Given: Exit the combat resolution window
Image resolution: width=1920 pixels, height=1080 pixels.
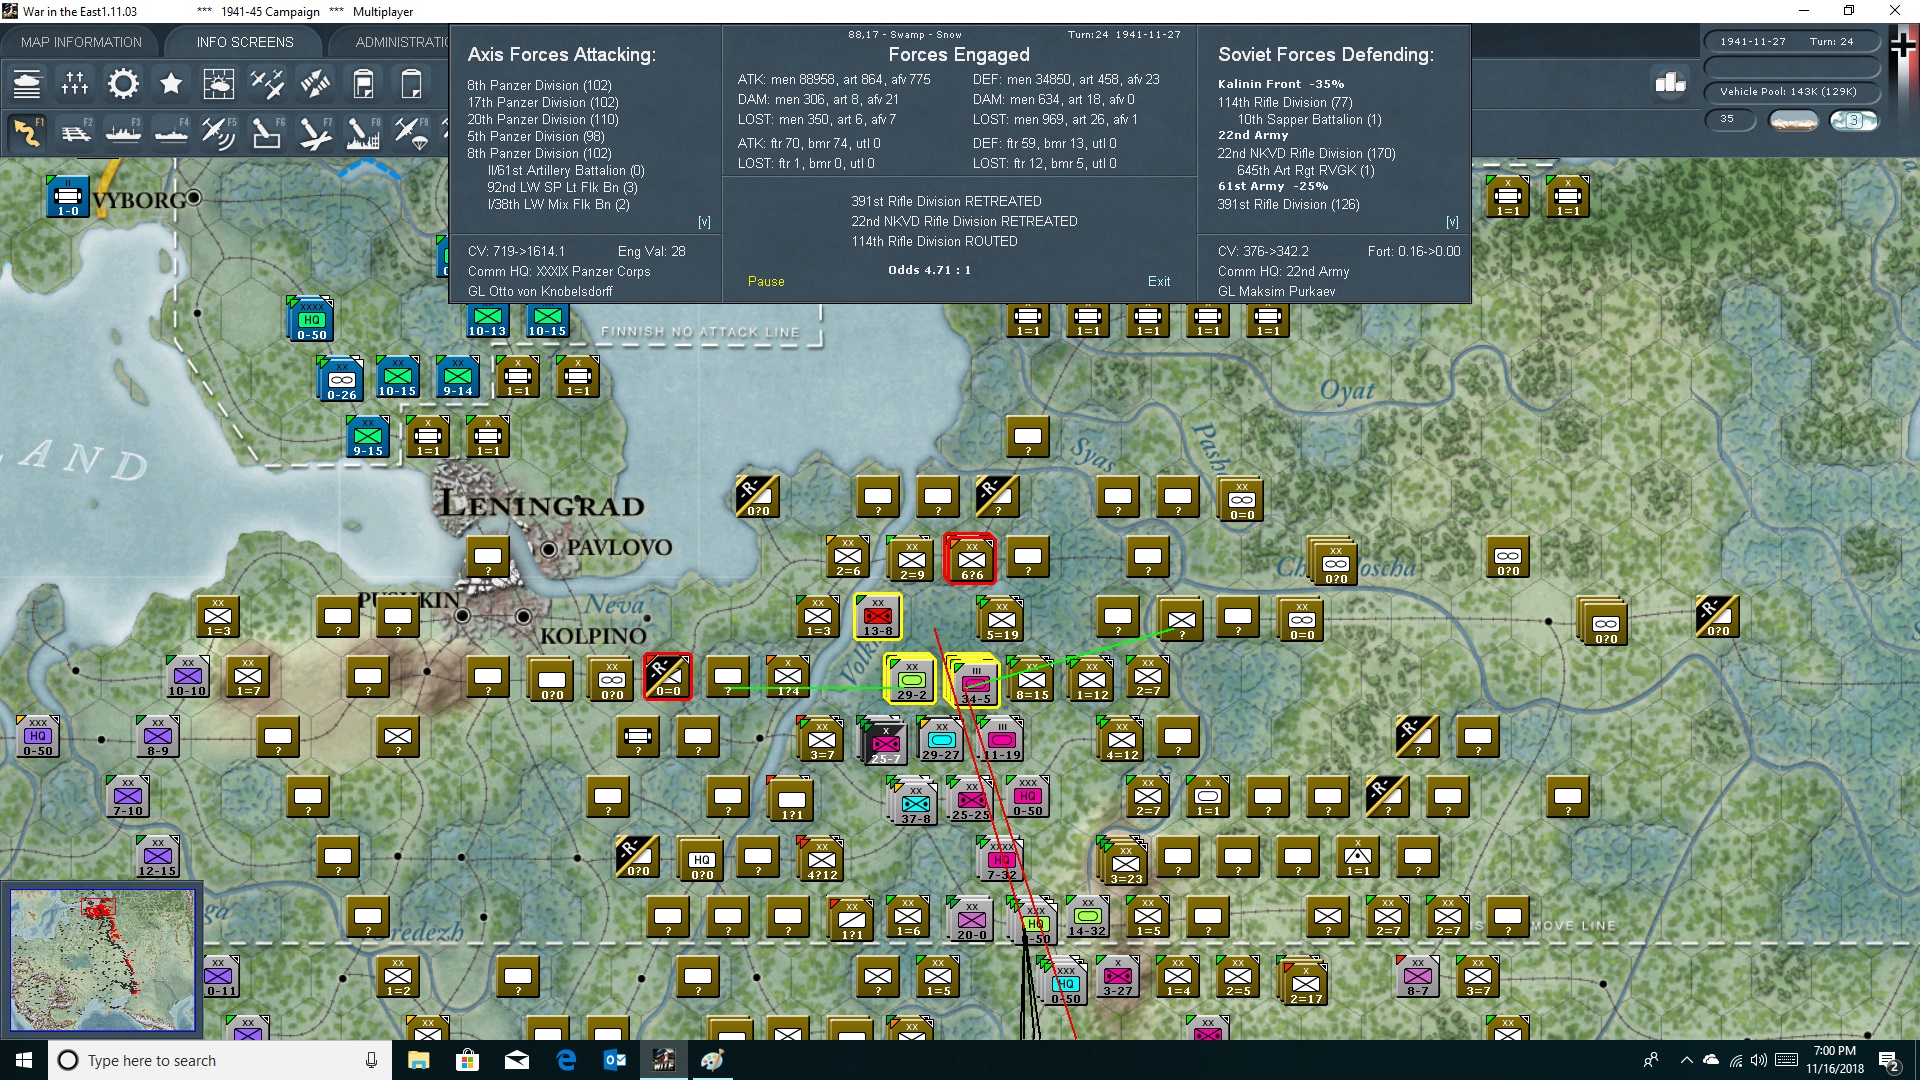Looking at the screenshot, I should tap(1159, 282).
